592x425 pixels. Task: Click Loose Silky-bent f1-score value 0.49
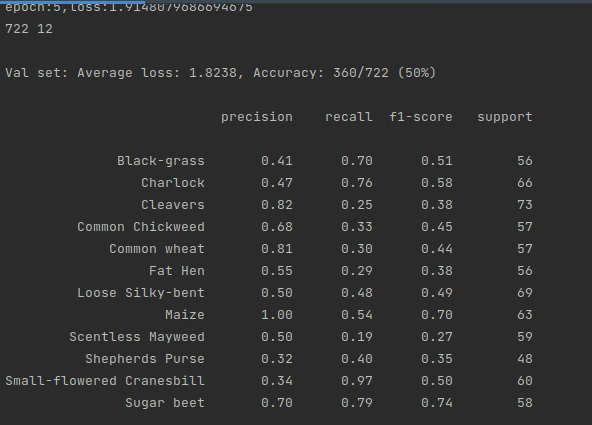[437, 293]
